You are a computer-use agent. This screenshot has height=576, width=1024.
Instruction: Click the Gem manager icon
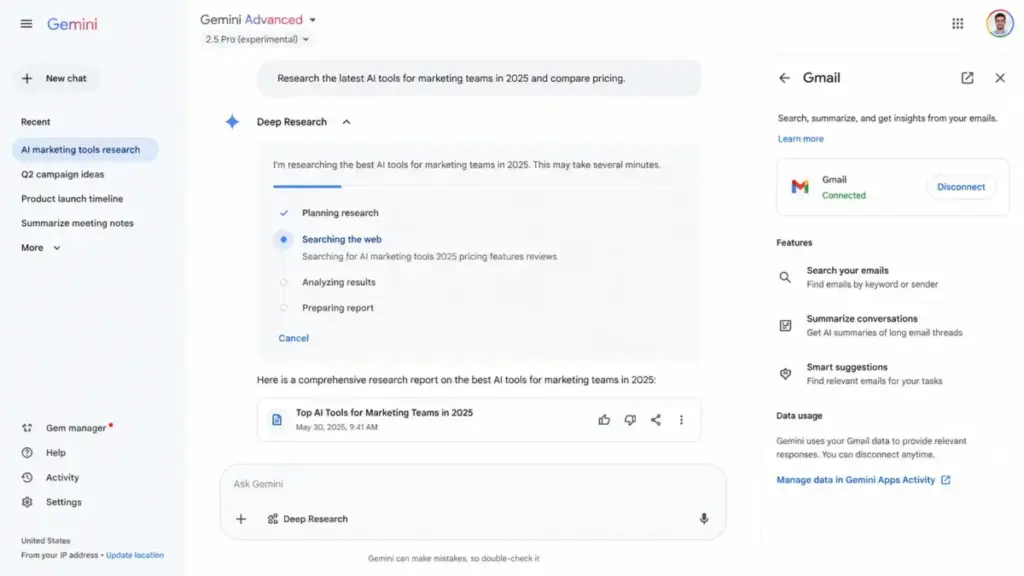(x=27, y=428)
